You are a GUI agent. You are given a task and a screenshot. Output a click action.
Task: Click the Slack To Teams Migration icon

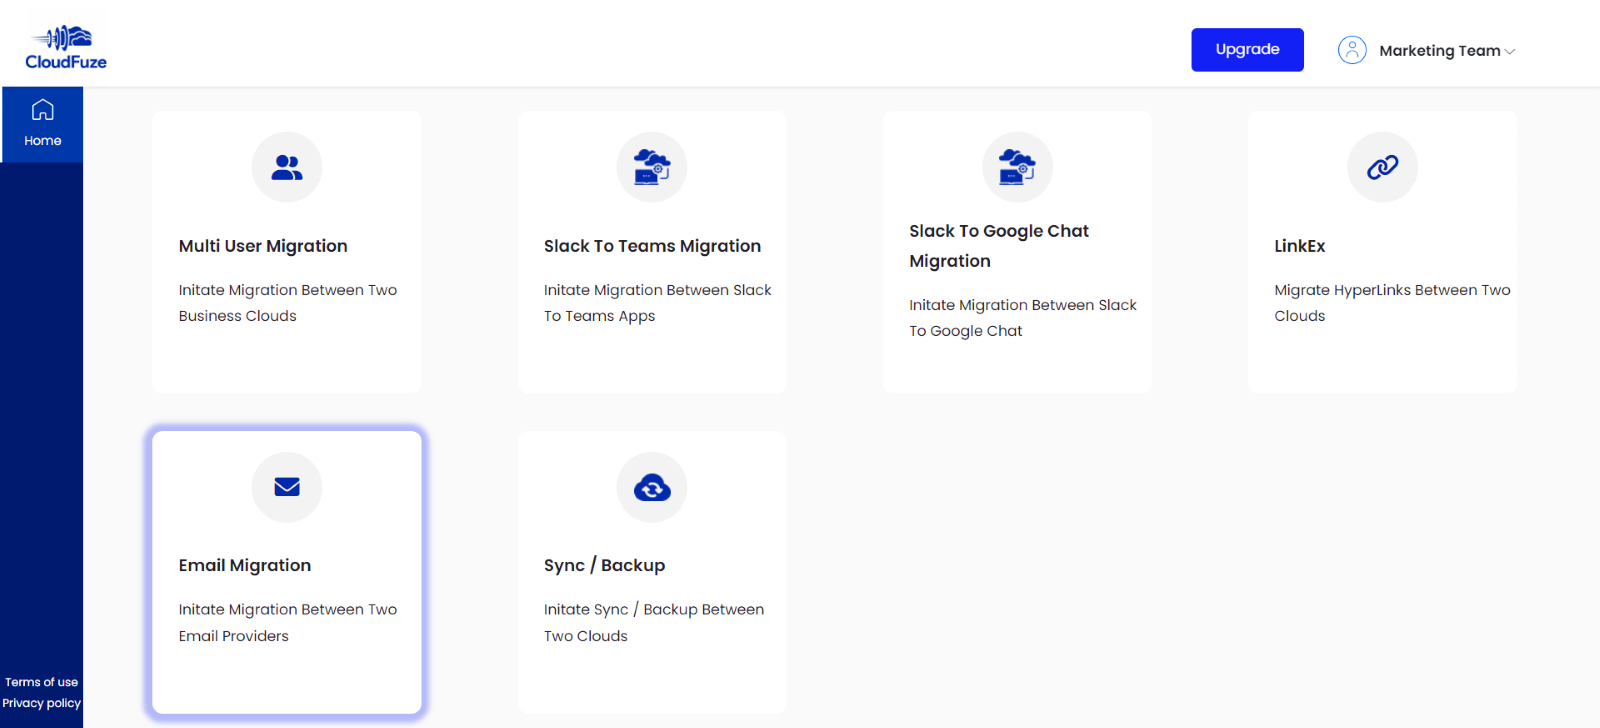652,167
